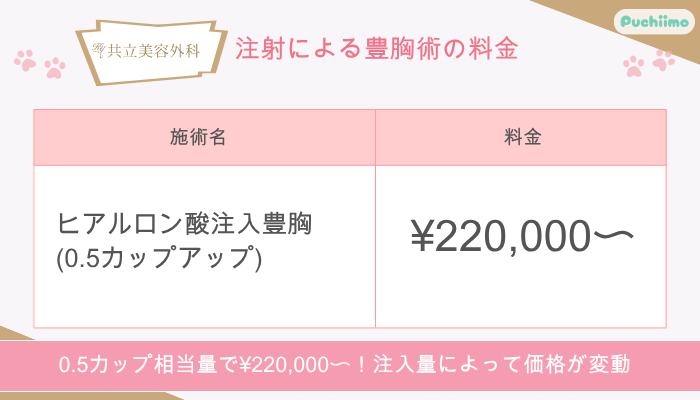This screenshot has height=400, width=700.
Task: Click the (0.5カップアップ) subtext
Action: click(160, 257)
